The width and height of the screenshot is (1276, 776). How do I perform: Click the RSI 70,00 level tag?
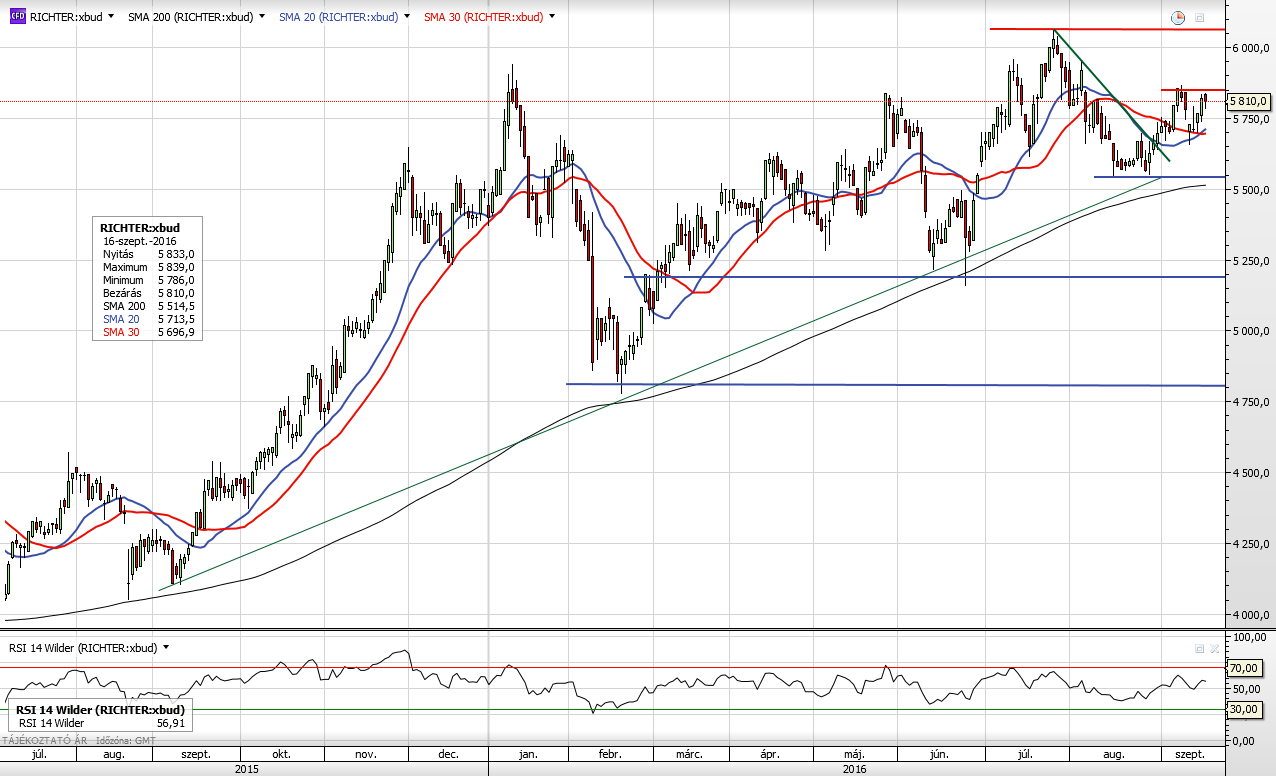(x=1243, y=668)
